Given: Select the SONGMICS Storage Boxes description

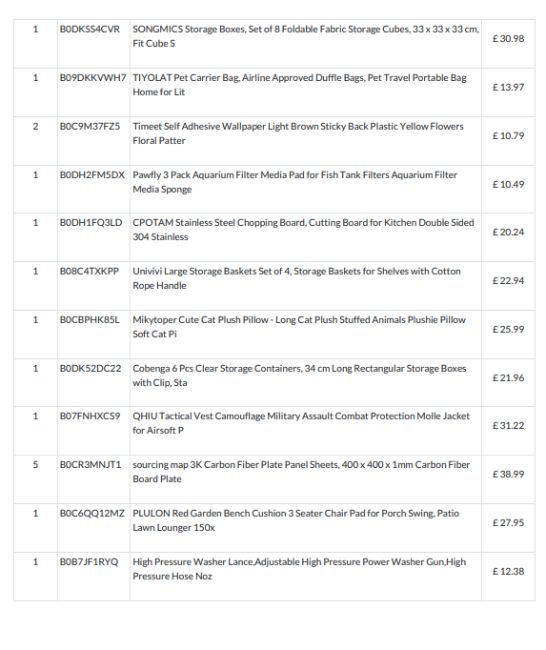Looking at the screenshot, I should click(306, 36).
